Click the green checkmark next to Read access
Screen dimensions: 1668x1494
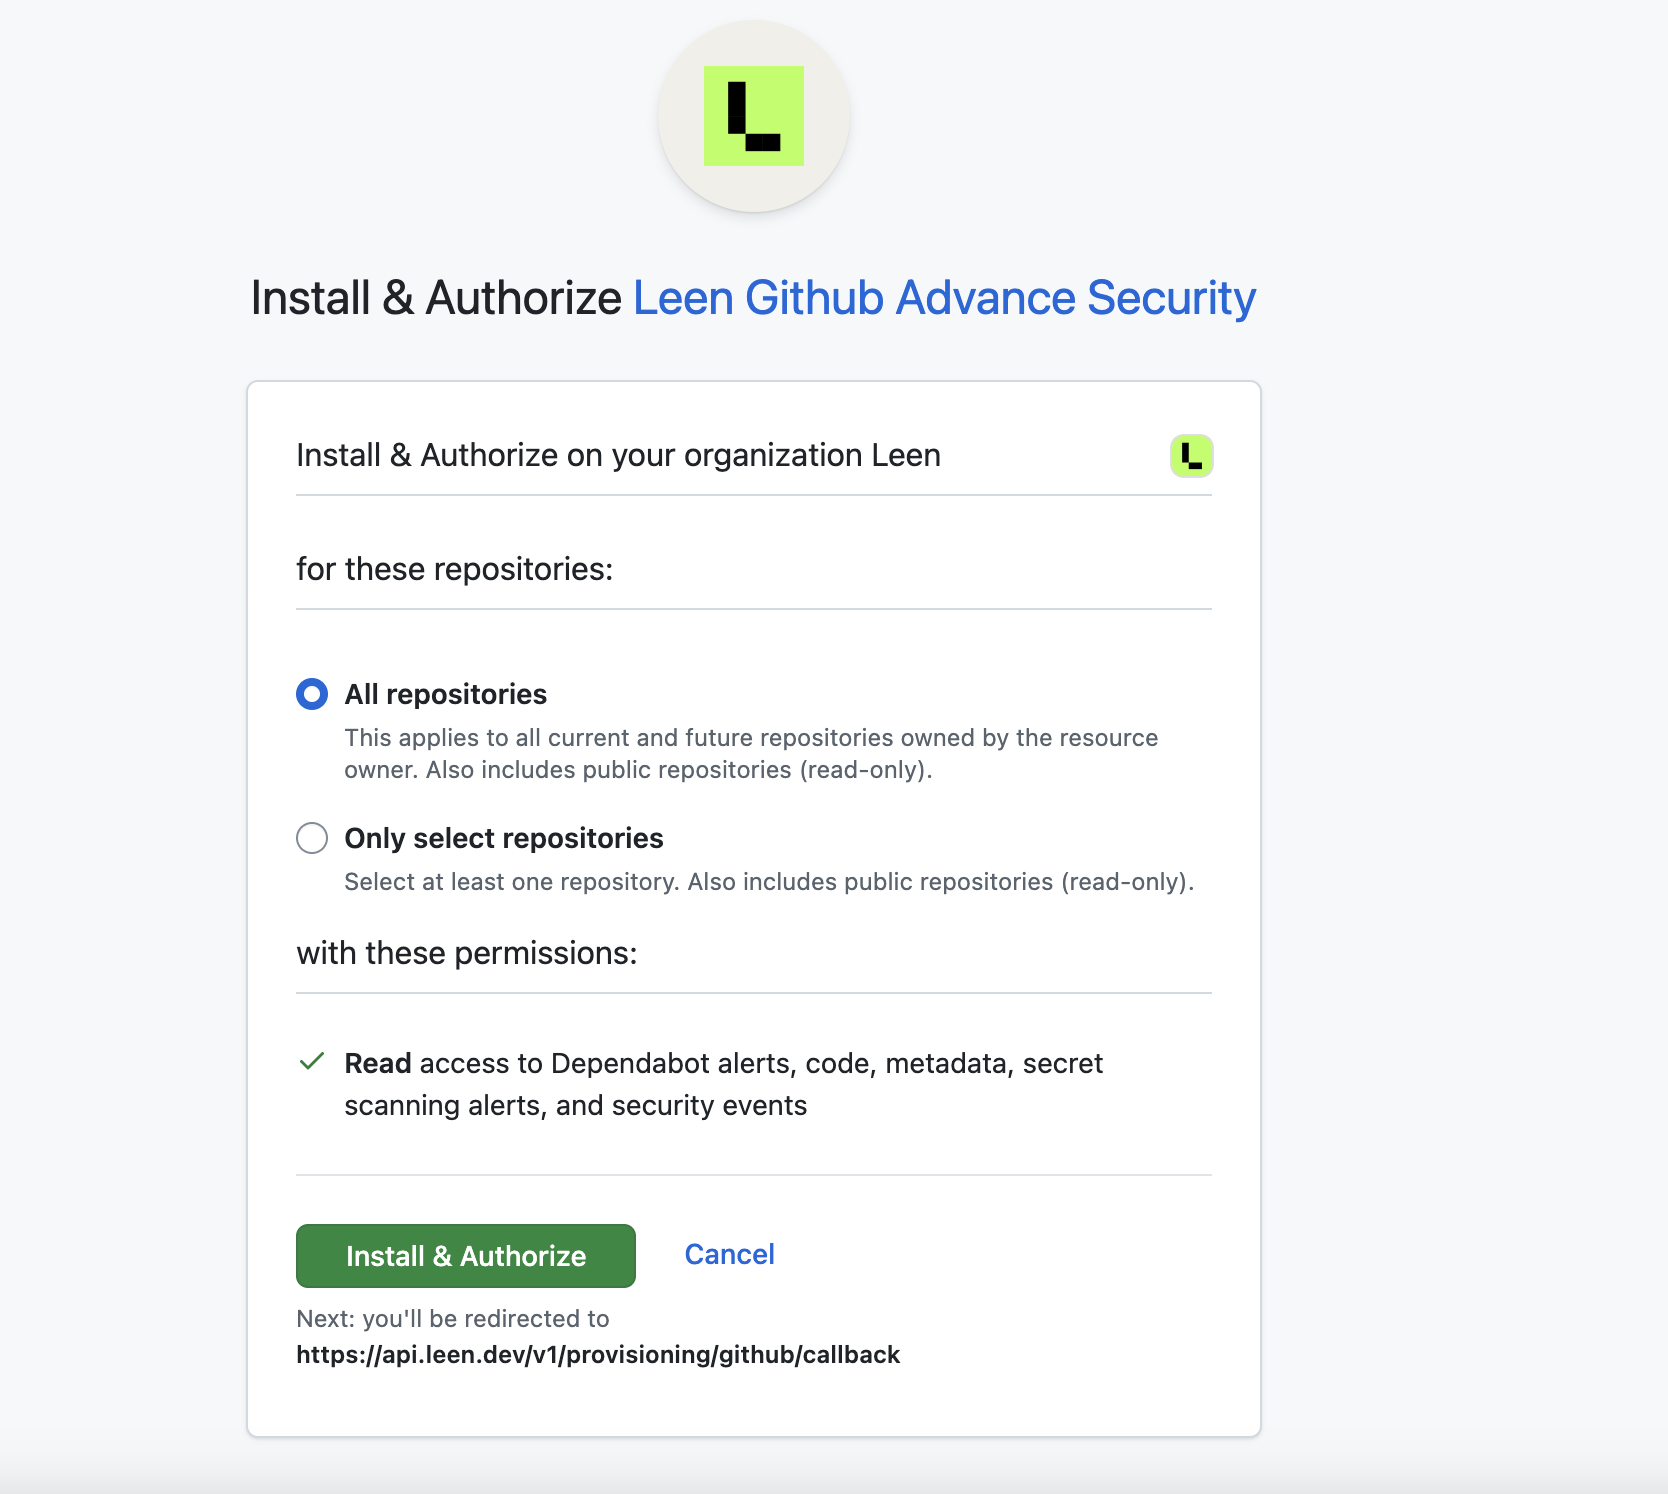click(x=311, y=1063)
